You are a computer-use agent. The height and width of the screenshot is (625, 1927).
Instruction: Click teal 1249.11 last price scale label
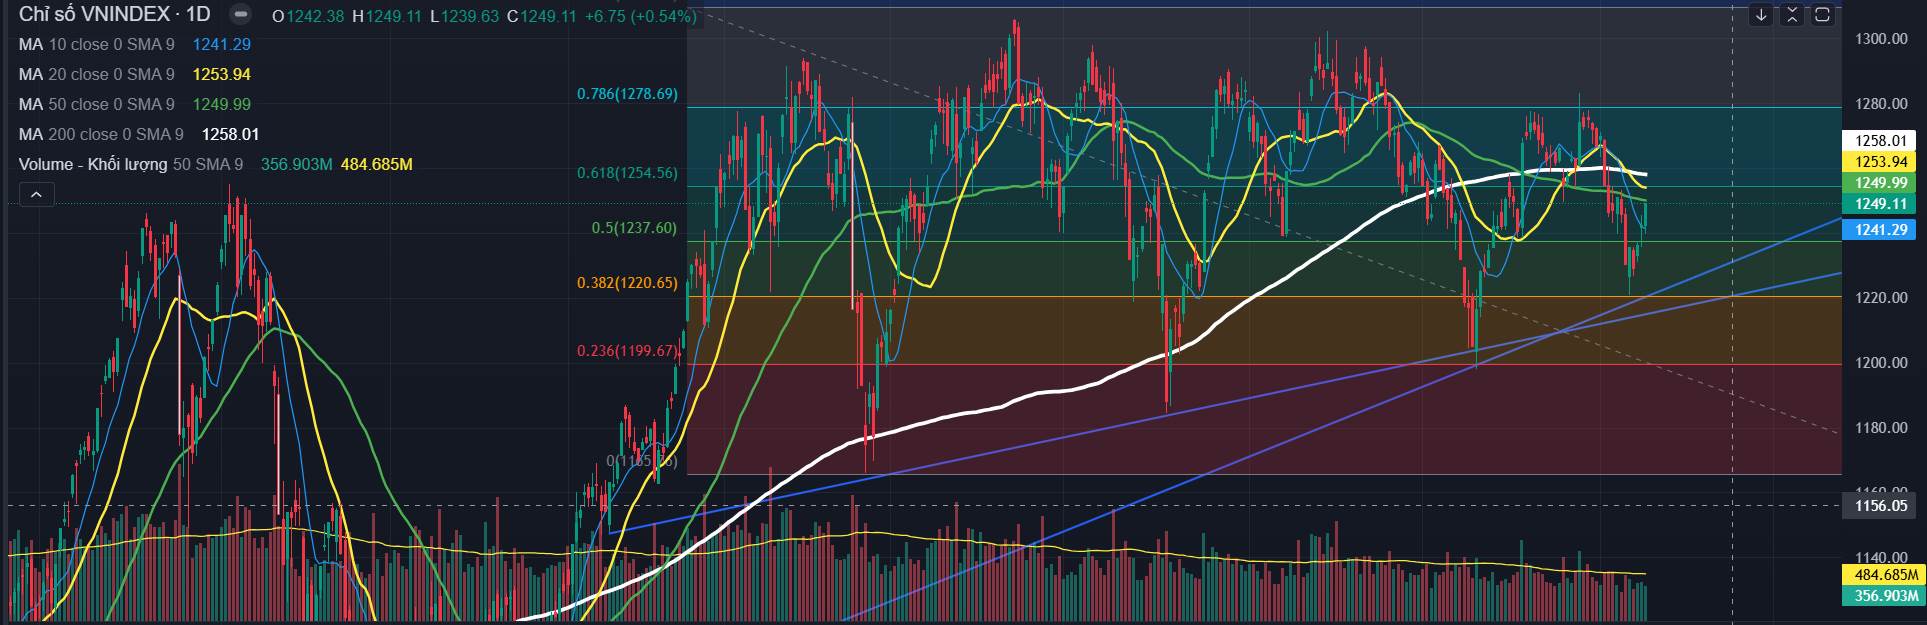[1882, 203]
